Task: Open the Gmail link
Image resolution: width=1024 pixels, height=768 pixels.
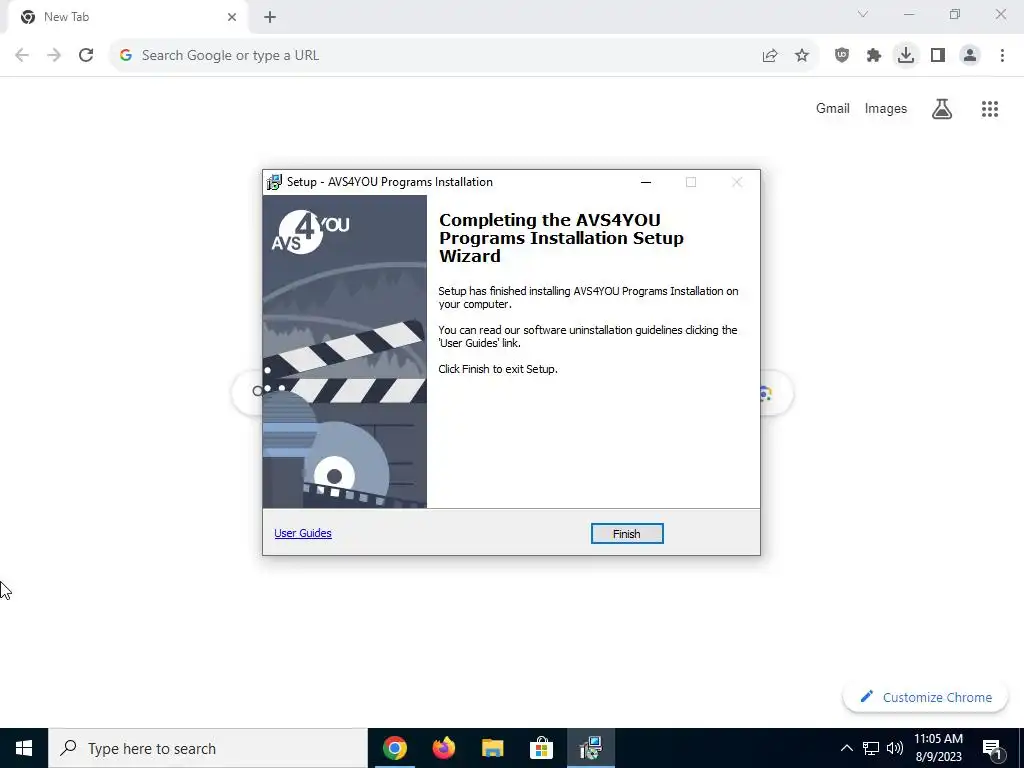Action: [833, 108]
